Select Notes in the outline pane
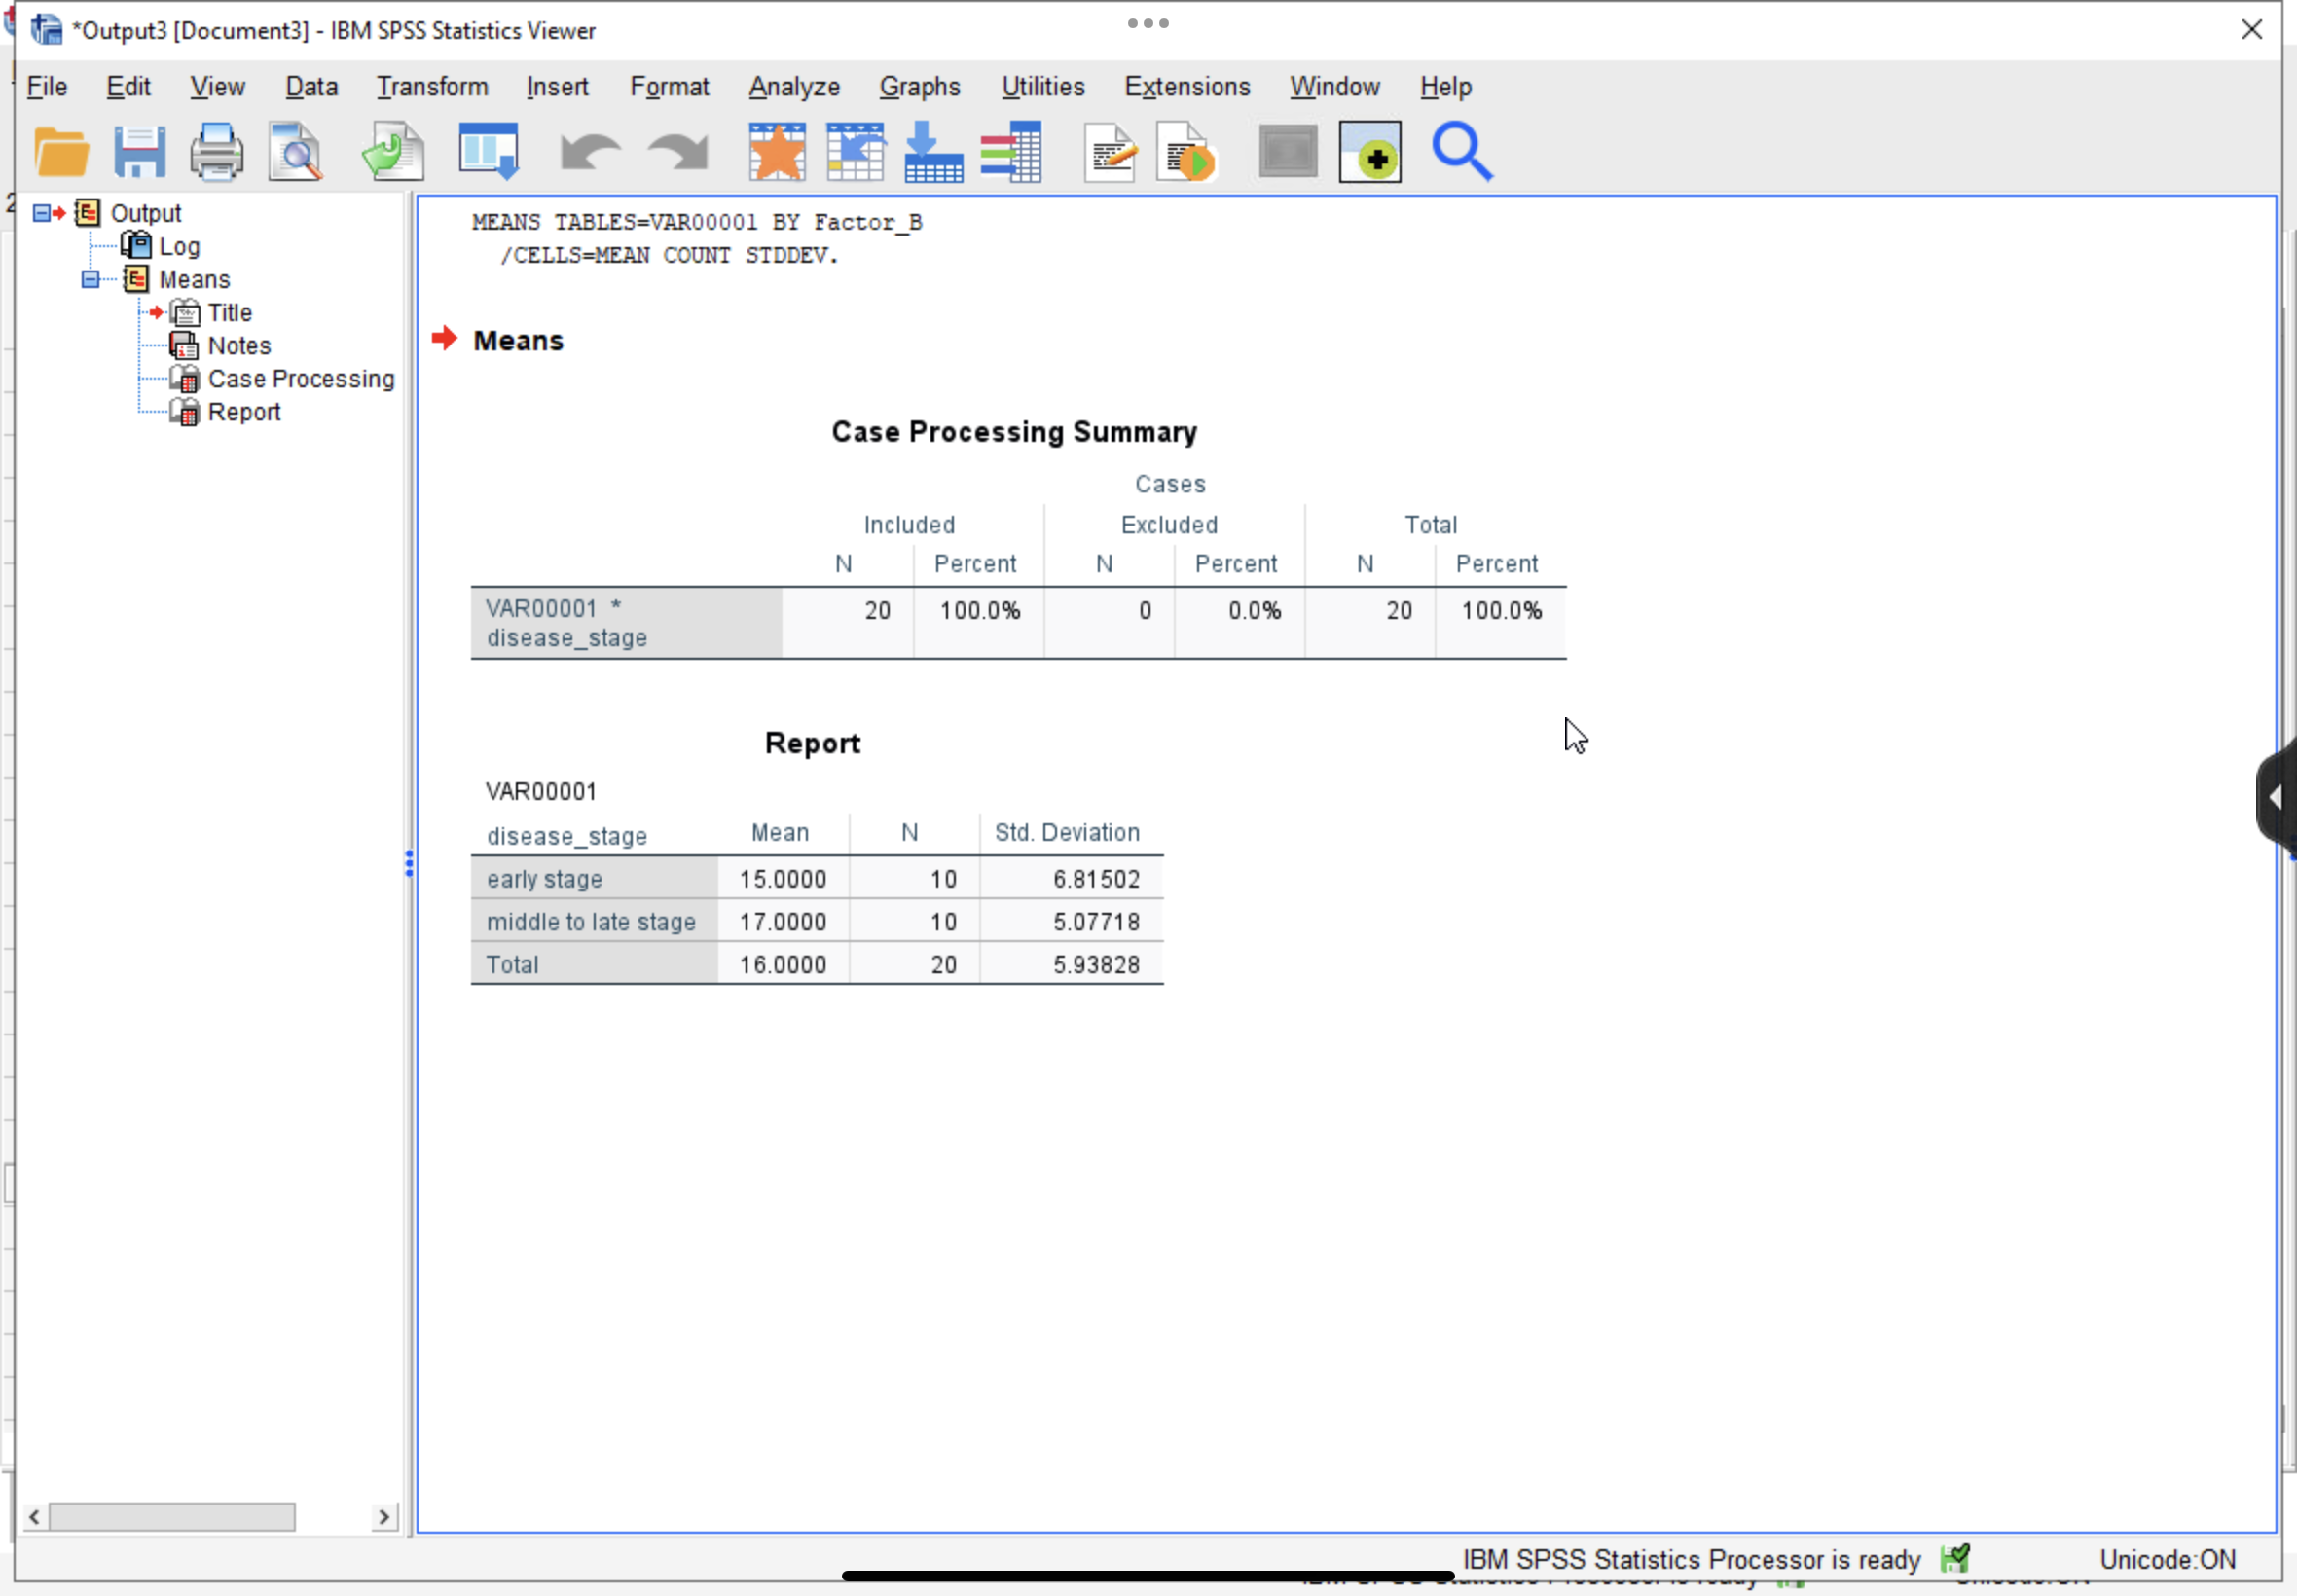The image size is (2297, 1596). [x=239, y=345]
